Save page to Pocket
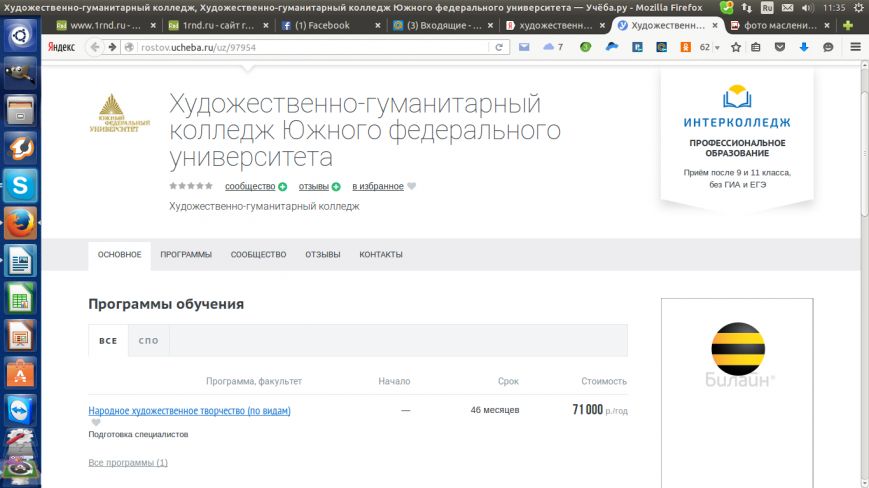 click(780, 47)
